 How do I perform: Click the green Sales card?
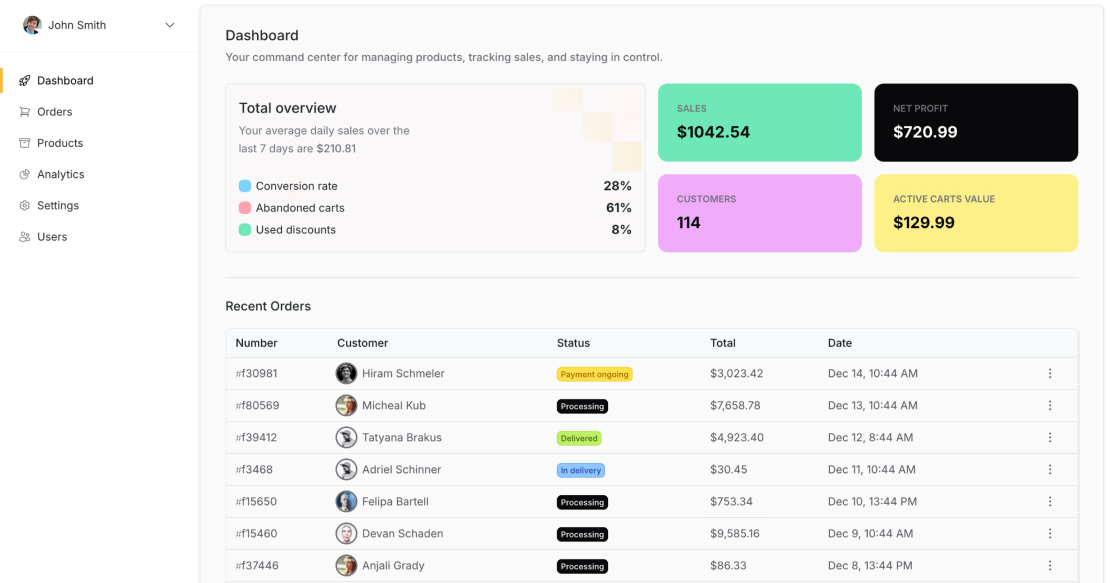click(x=759, y=122)
